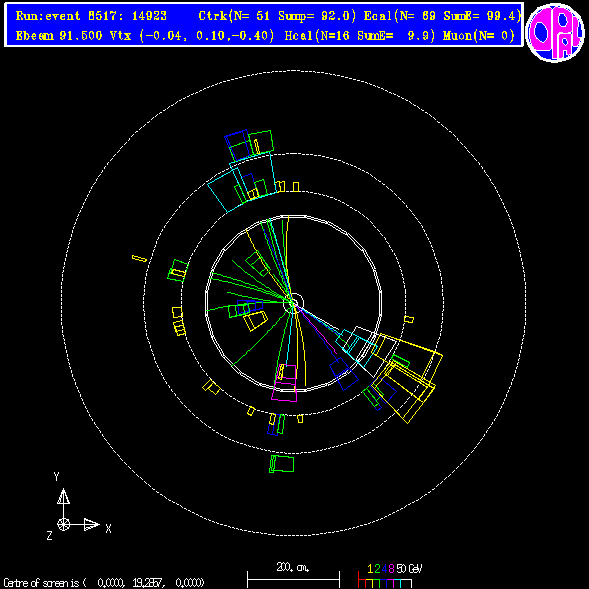Click the Run:event 8517: 14923 header text
Viewport: 589px width, 589px height.
click(91, 16)
